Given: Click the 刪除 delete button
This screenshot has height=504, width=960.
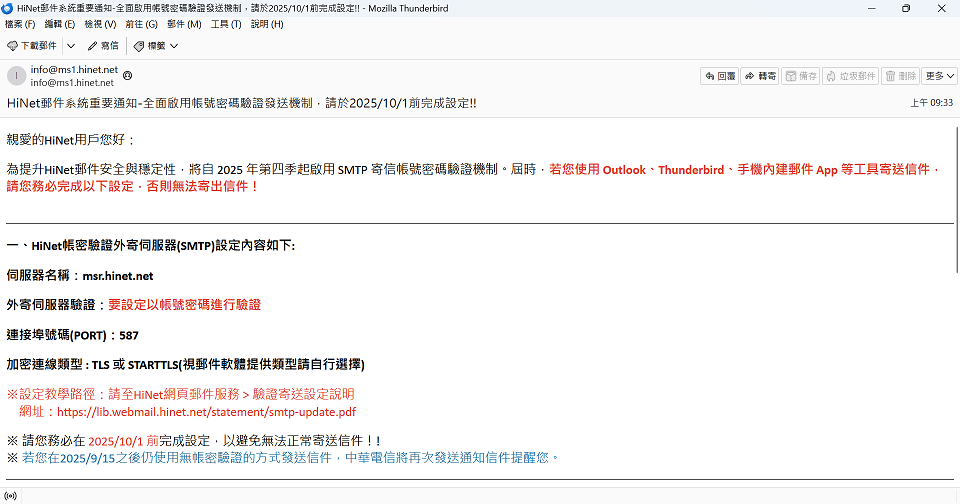Looking at the screenshot, I should click(x=900, y=76).
